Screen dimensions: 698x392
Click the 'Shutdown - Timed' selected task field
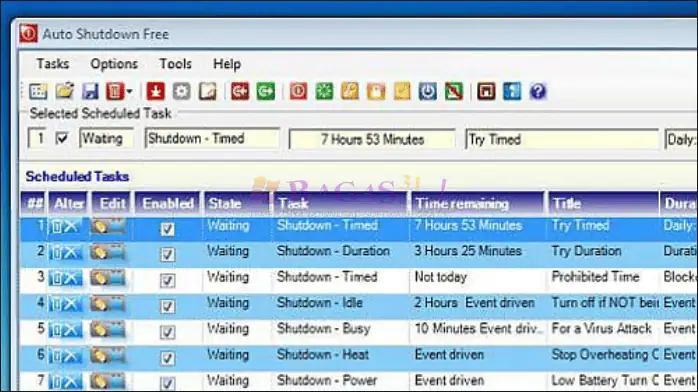[x=212, y=138]
